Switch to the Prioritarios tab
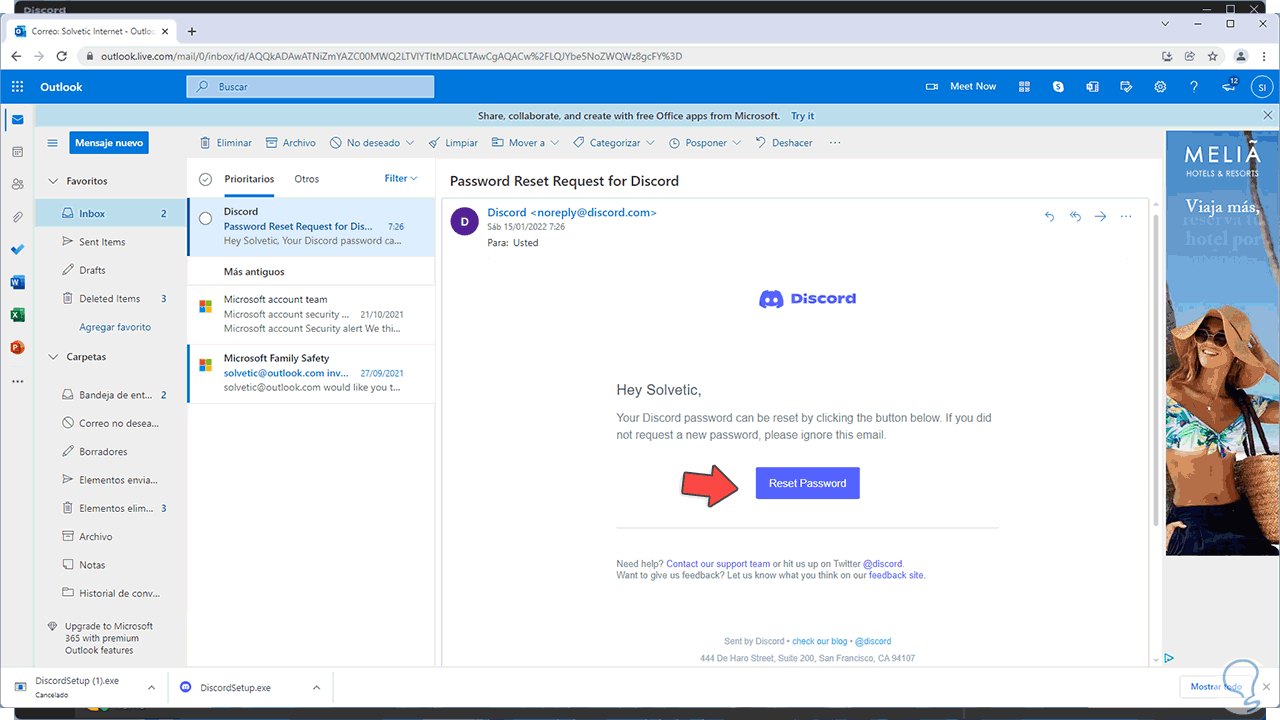Viewport: 1280px width, 720px height. coord(249,179)
